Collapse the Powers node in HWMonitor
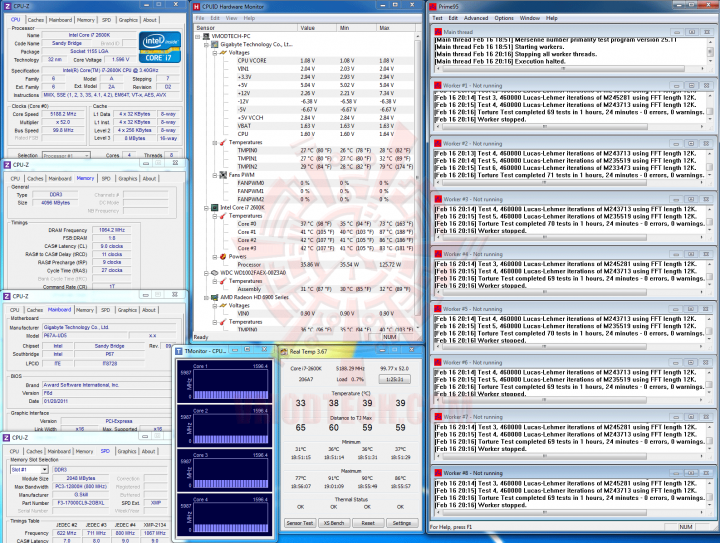The width and height of the screenshot is (720, 543). (x=214, y=257)
